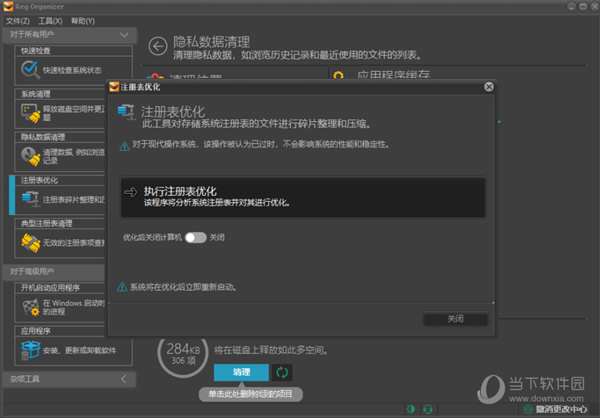Click the back arrow beside 隐私数据清理
The width and height of the screenshot is (600, 418).
(x=157, y=45)
